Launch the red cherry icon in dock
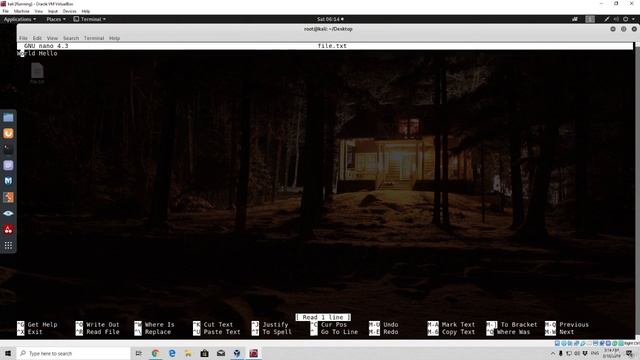This screenshot has width=640, height=360. (x=8, y=229)
